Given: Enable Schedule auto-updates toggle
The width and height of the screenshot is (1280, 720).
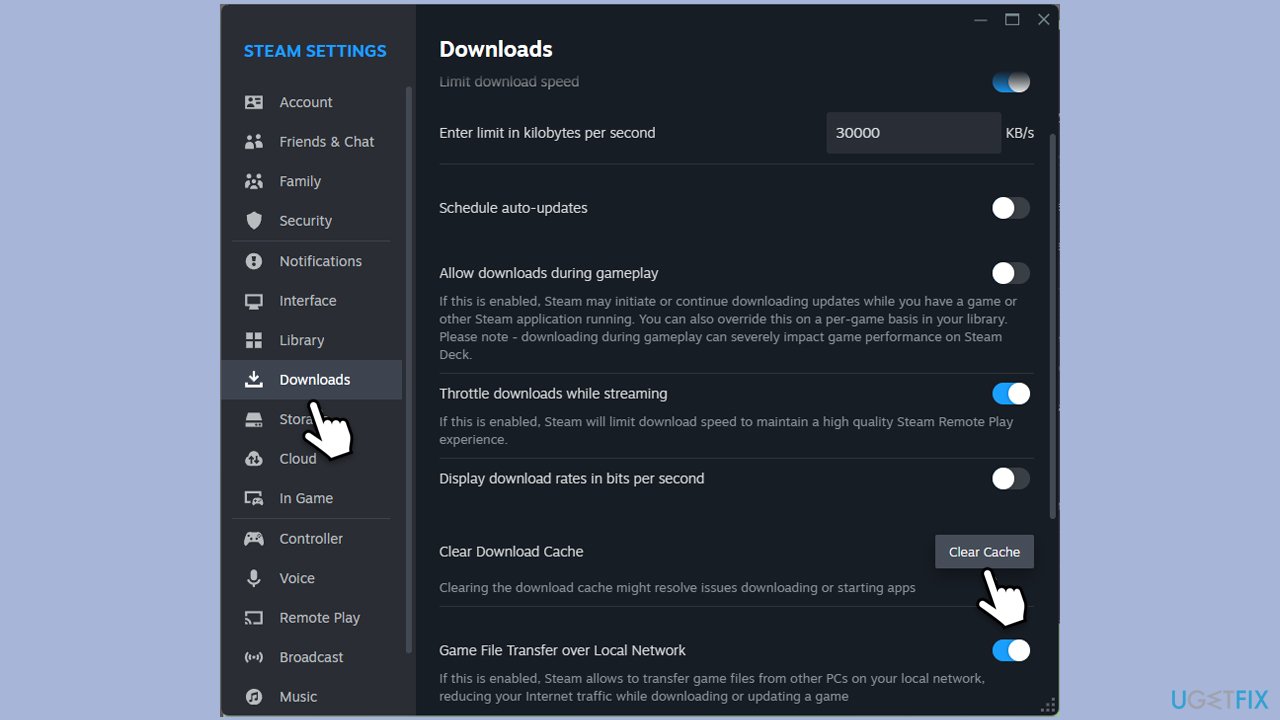Looking at the screenshot, I should [x=1010, y=208].
